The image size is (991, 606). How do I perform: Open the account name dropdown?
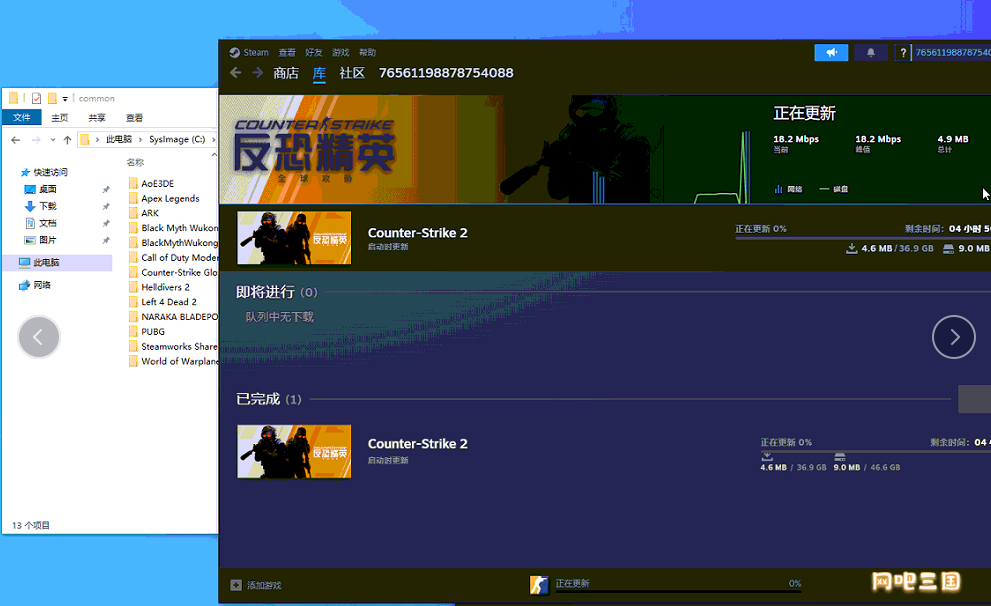(952, 52)
